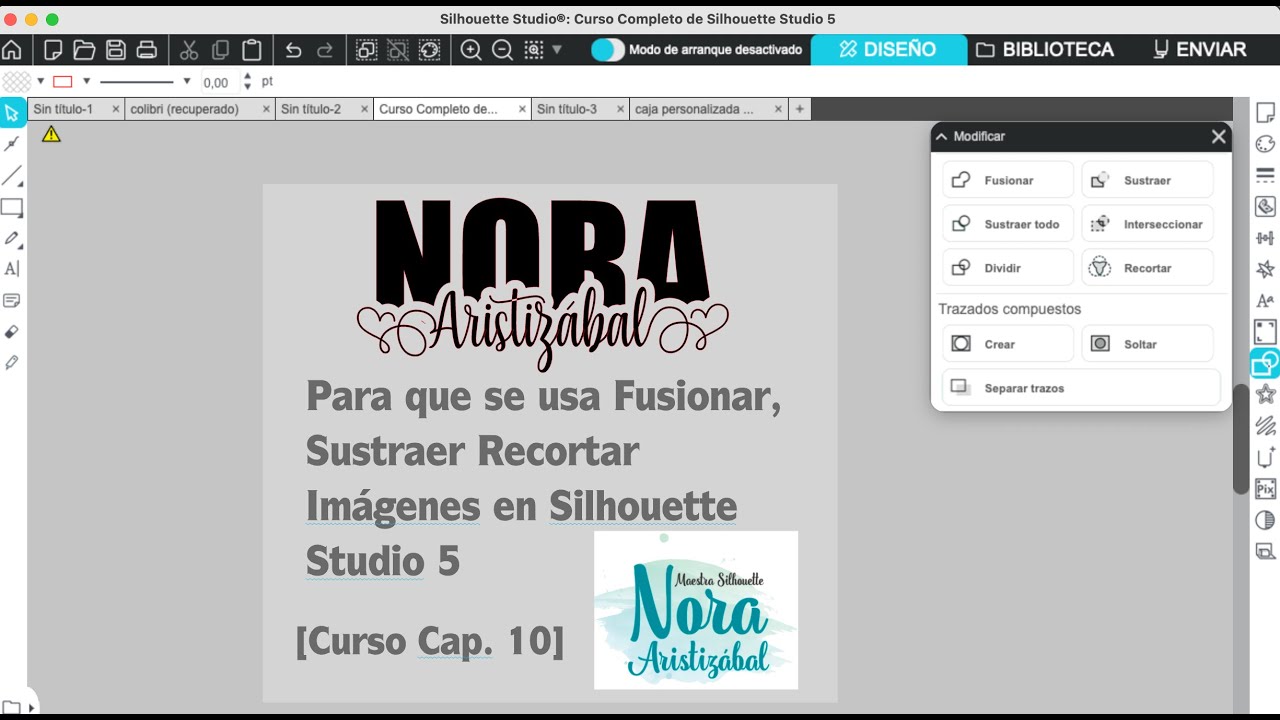1280x720 pixels.
Task: Select the Eraser tool
Action: tap(12, 331)
